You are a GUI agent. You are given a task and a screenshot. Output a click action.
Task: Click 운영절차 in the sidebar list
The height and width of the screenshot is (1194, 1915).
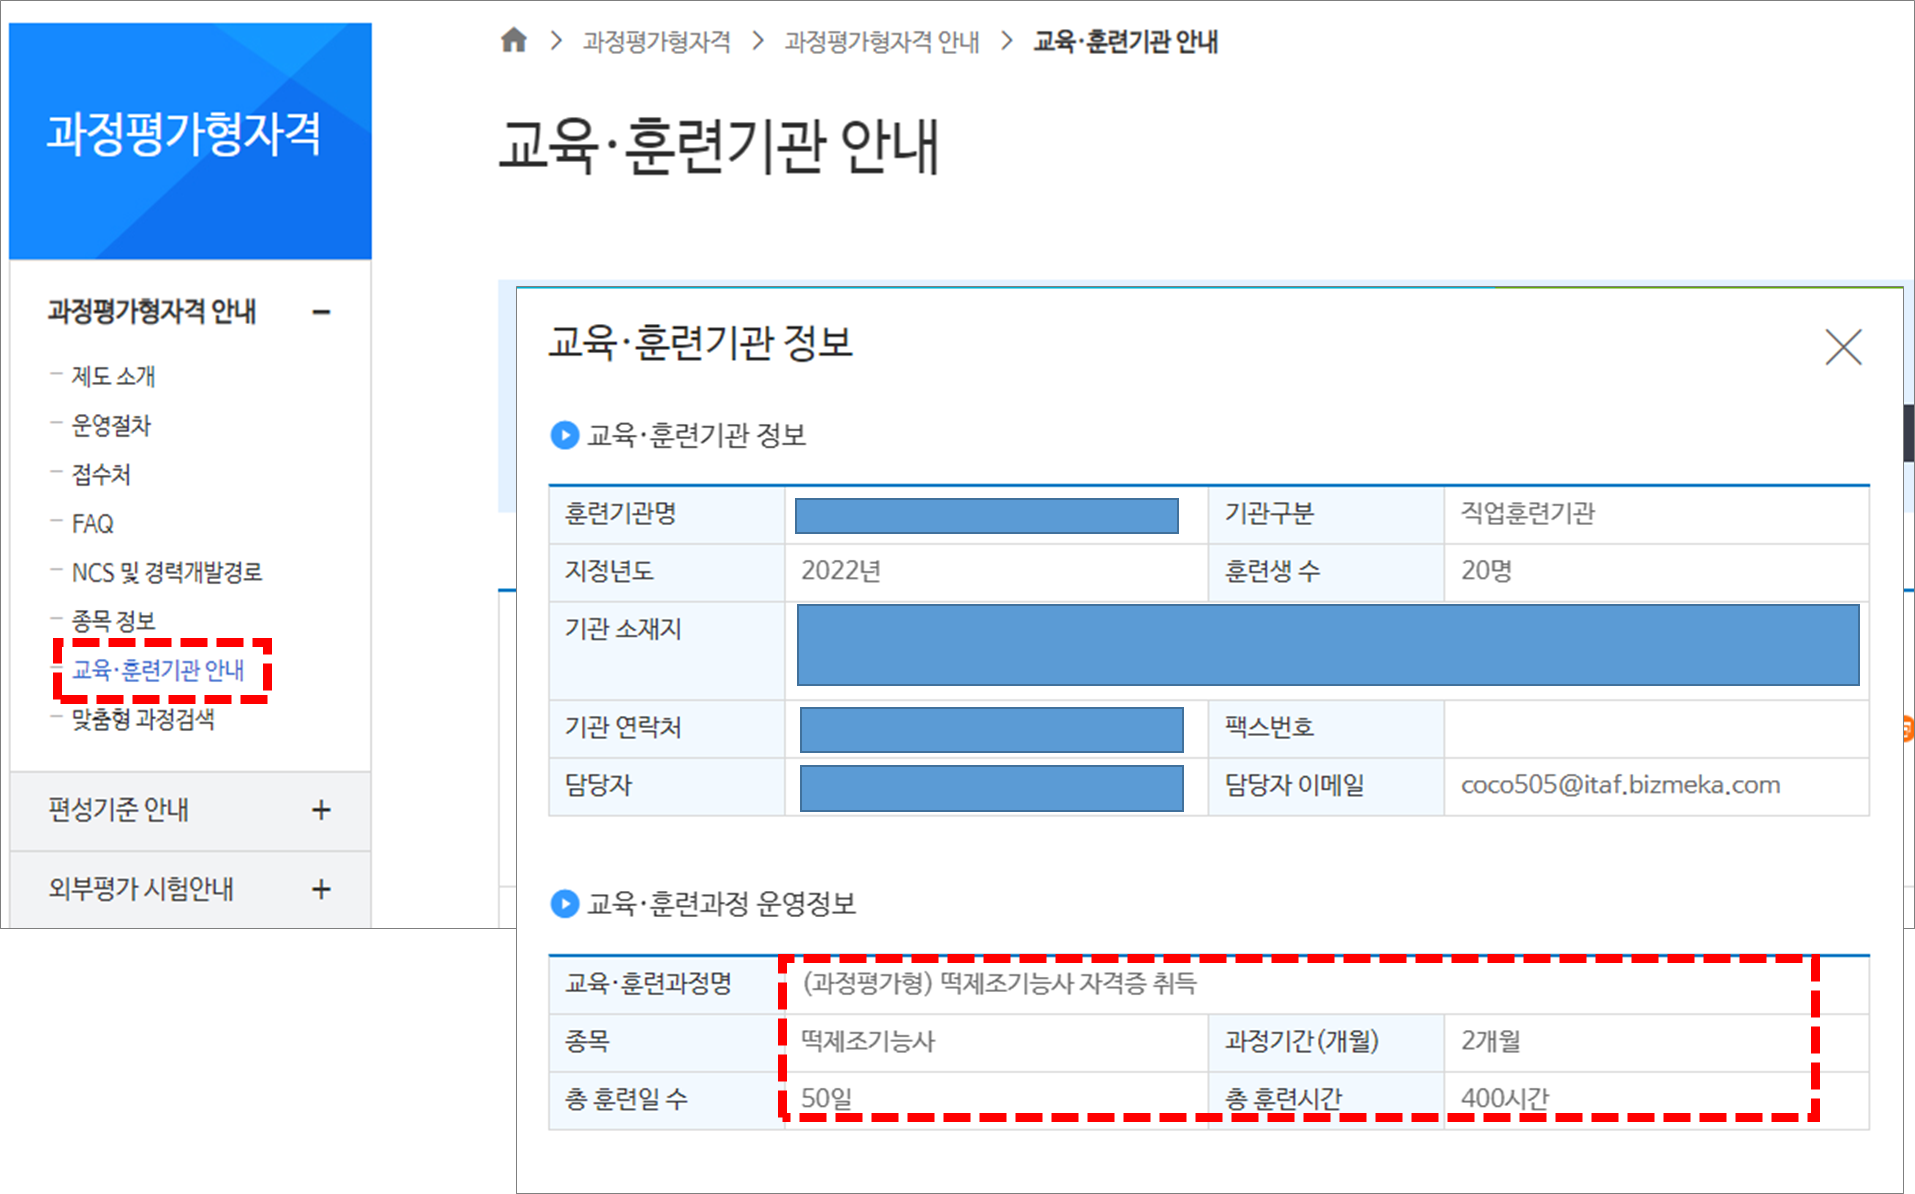pos(111,425)
